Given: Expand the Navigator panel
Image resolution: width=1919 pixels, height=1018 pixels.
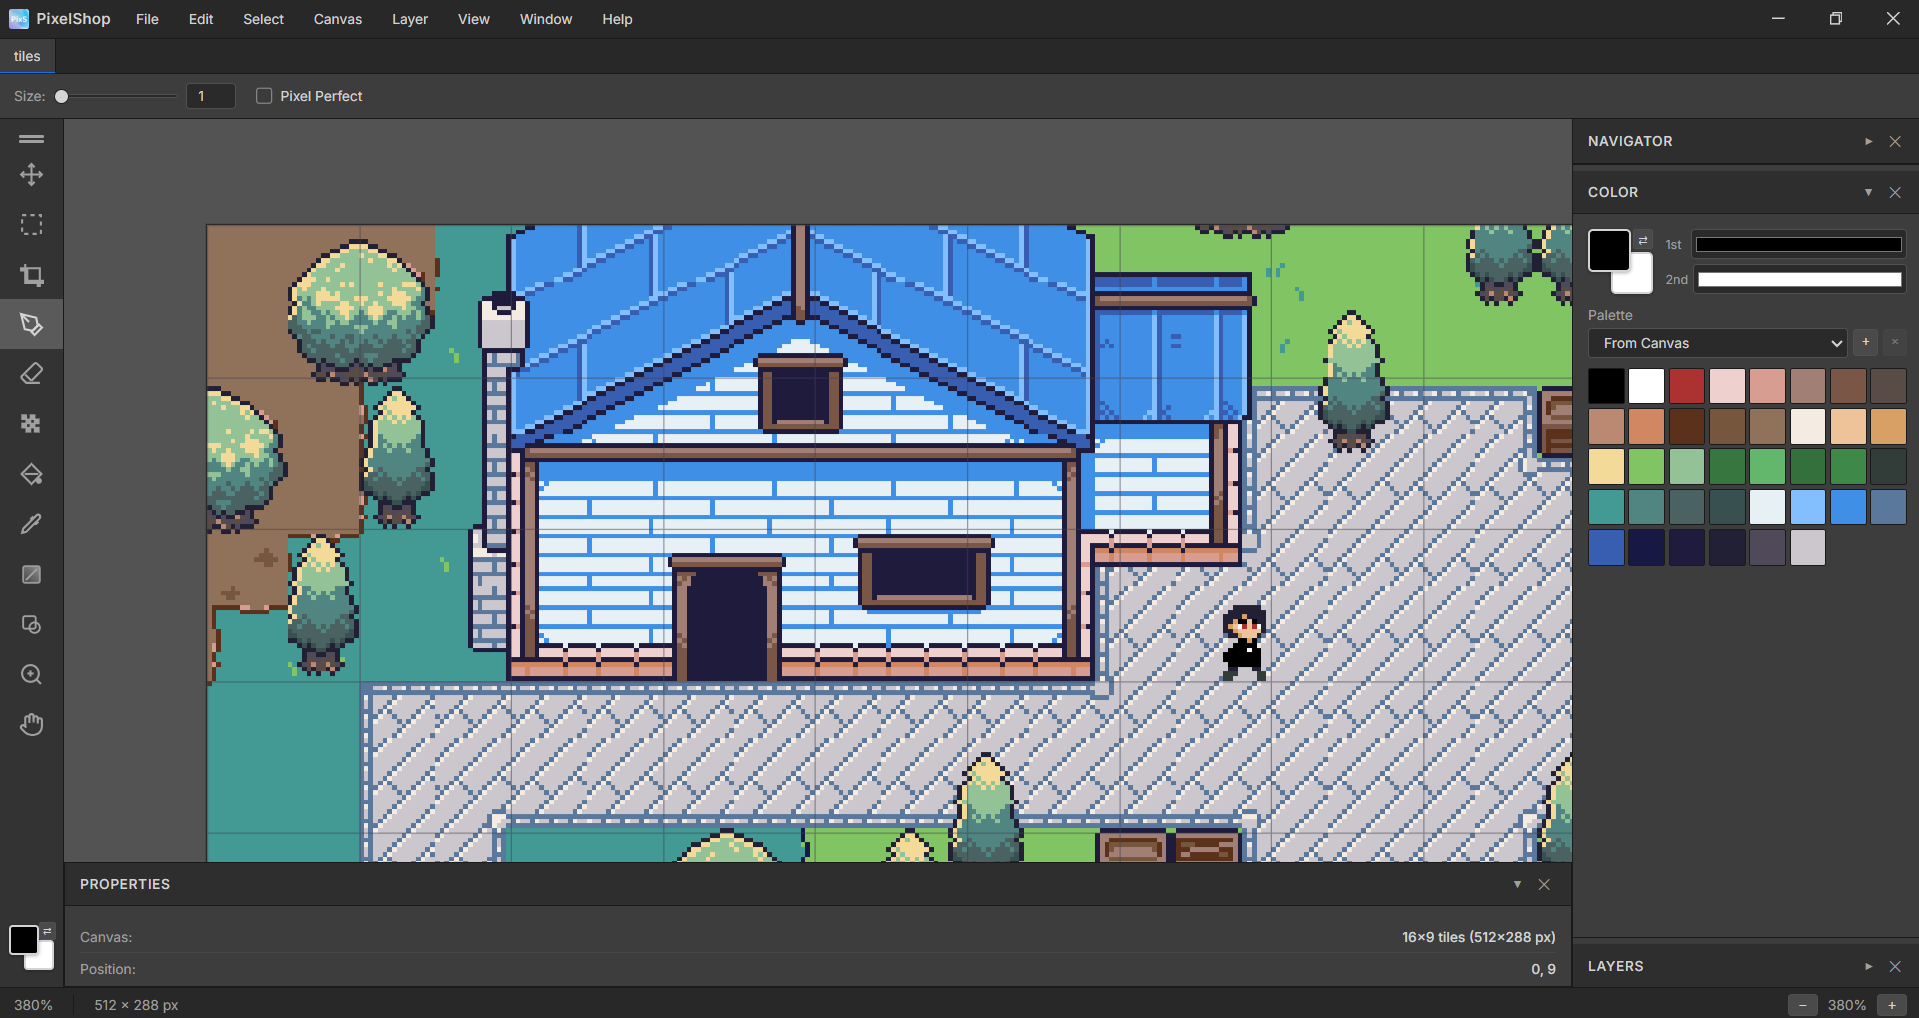Looking at the screenshot, I should [1868, 141].
